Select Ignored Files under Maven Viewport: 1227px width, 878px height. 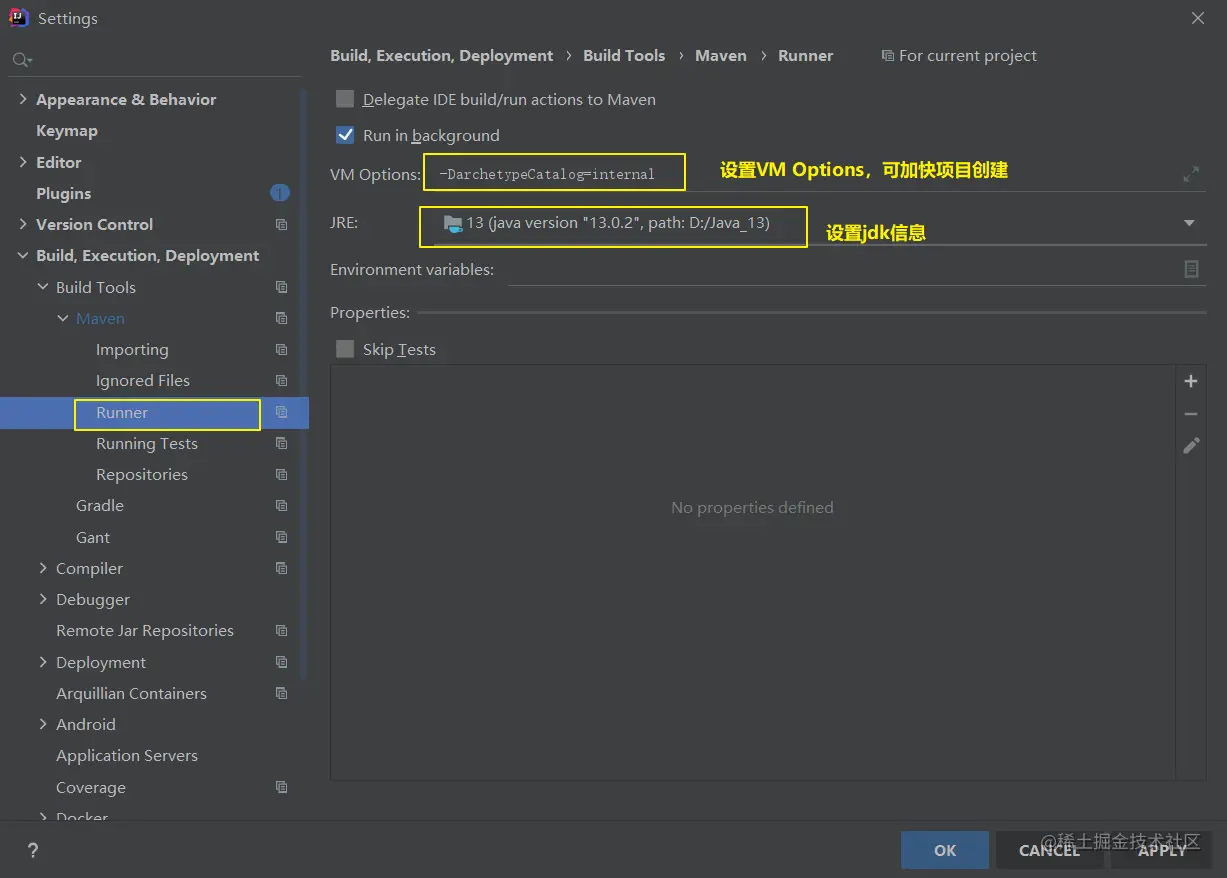pos(143,381)
